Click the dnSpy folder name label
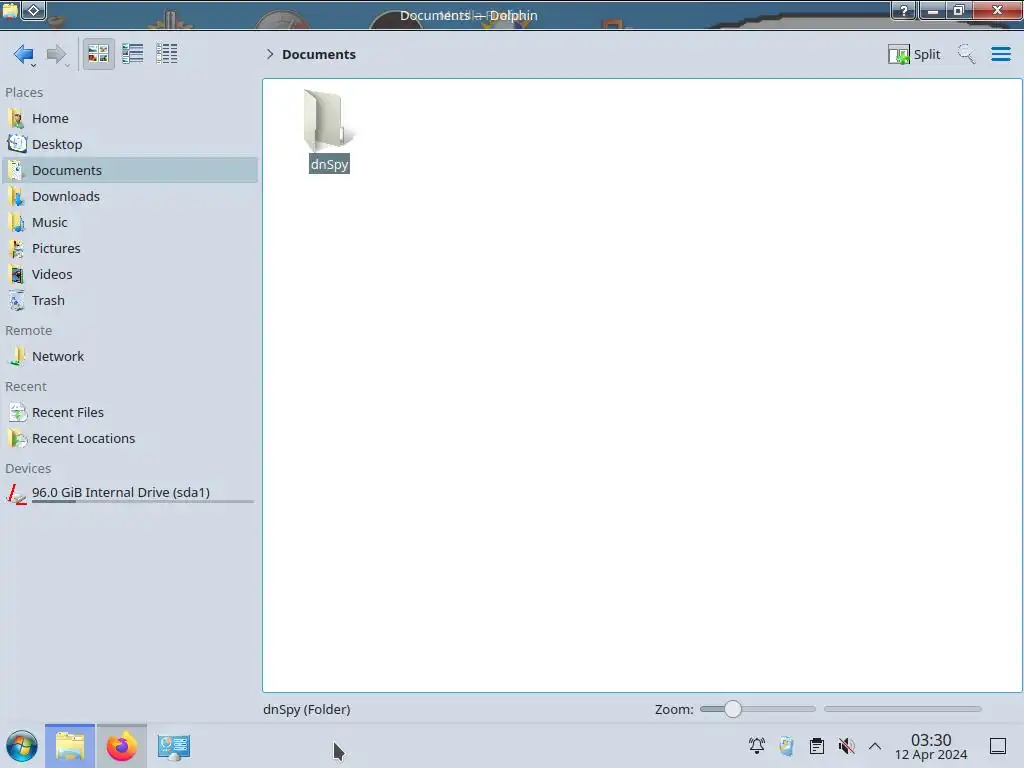 [329, 164]
